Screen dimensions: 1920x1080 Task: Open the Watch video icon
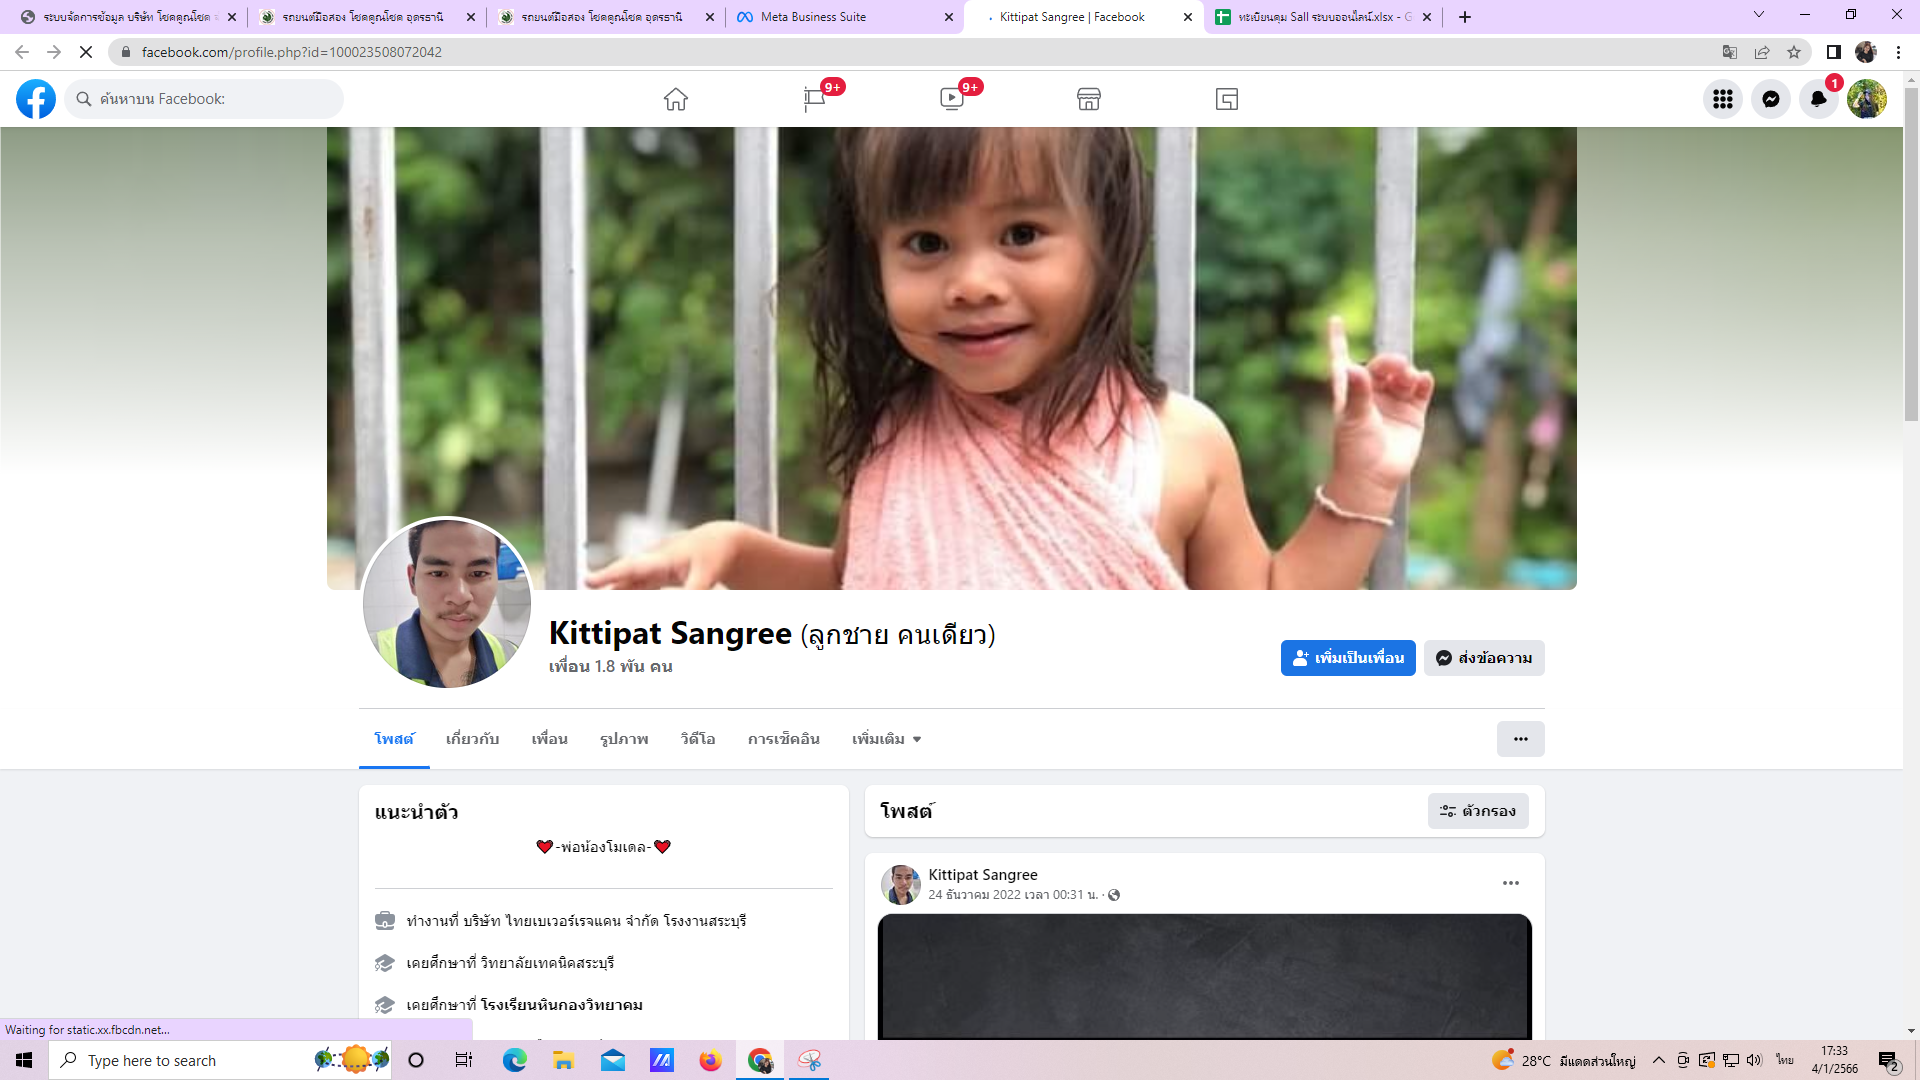[952, 99]
